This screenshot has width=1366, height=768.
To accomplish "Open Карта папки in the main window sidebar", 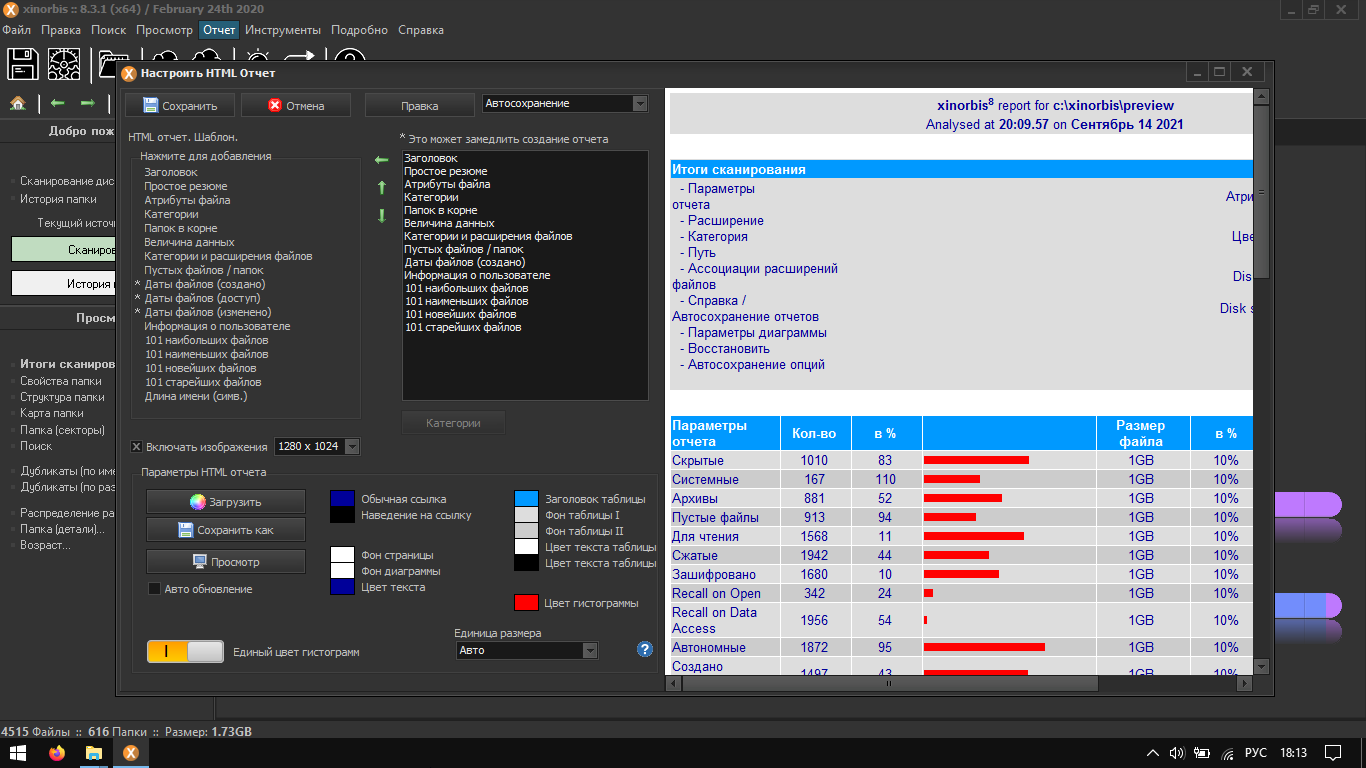I will point(52,413).
